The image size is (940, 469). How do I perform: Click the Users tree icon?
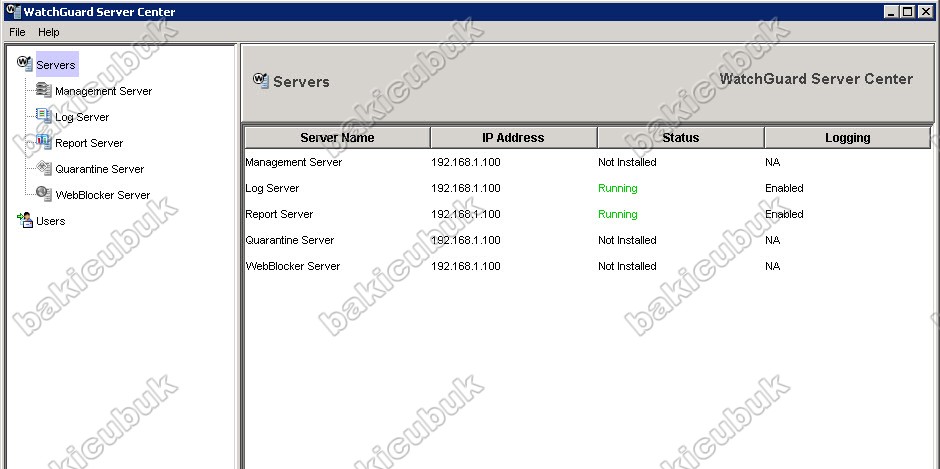[x=25, y=220]
